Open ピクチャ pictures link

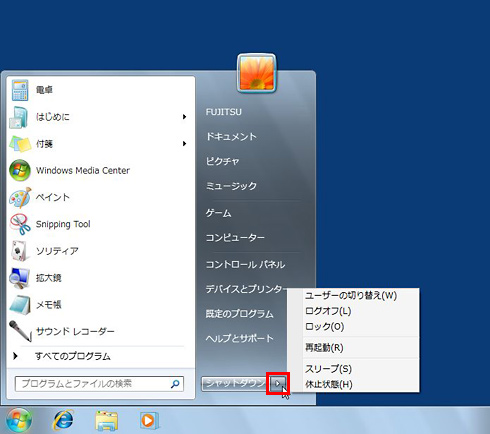[222, 161]
